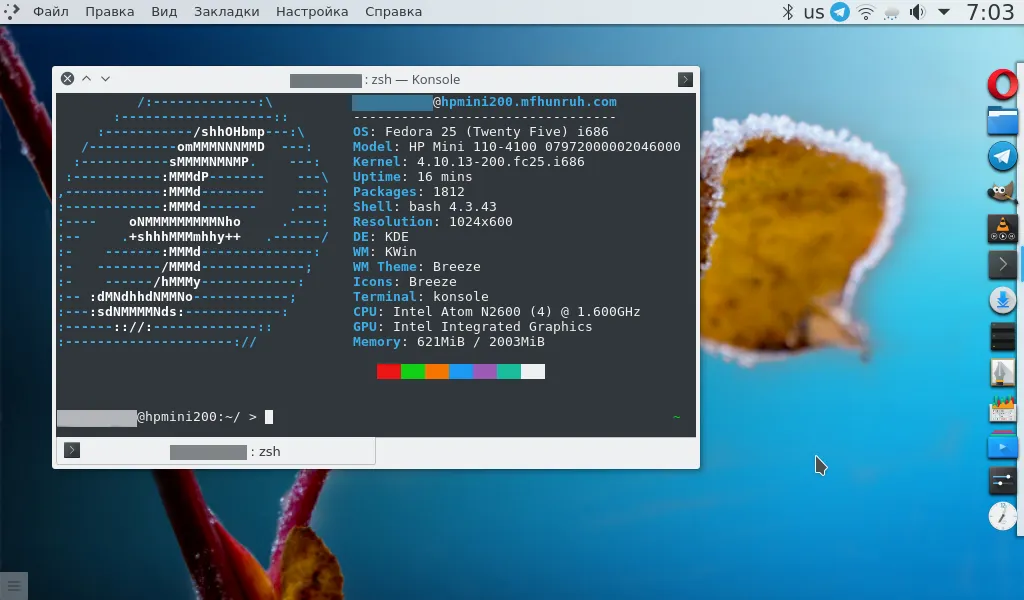Open the Правка menu

pos(110,12)
